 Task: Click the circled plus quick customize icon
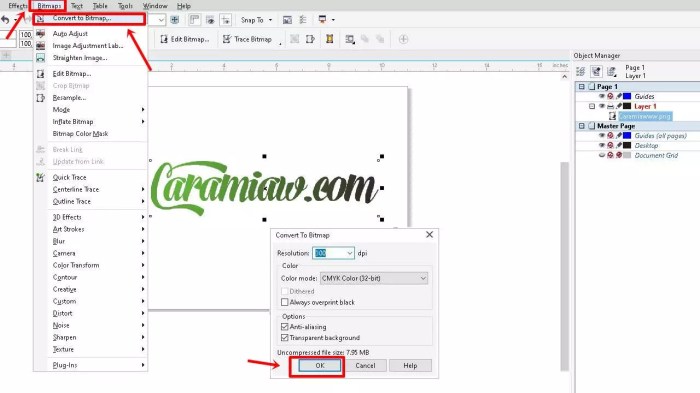tap(403, 39)
